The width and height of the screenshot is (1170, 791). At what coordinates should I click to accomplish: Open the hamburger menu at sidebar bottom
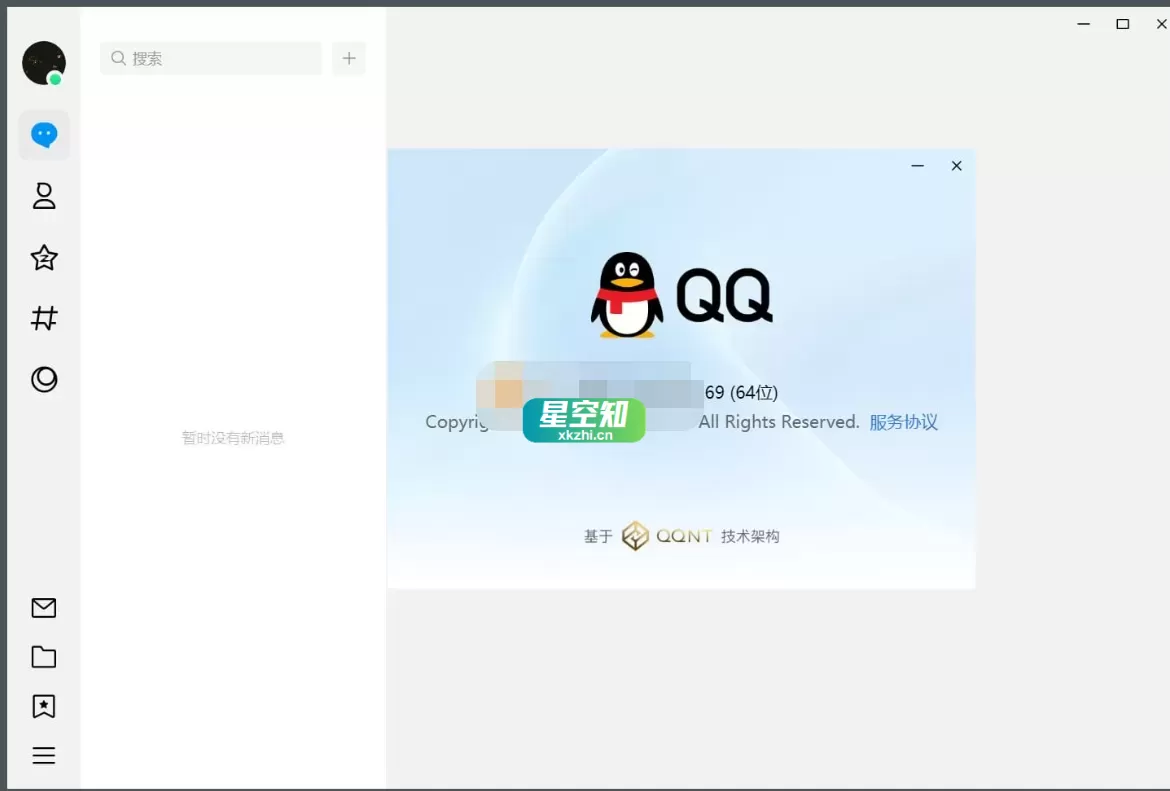tap(43, 755)
